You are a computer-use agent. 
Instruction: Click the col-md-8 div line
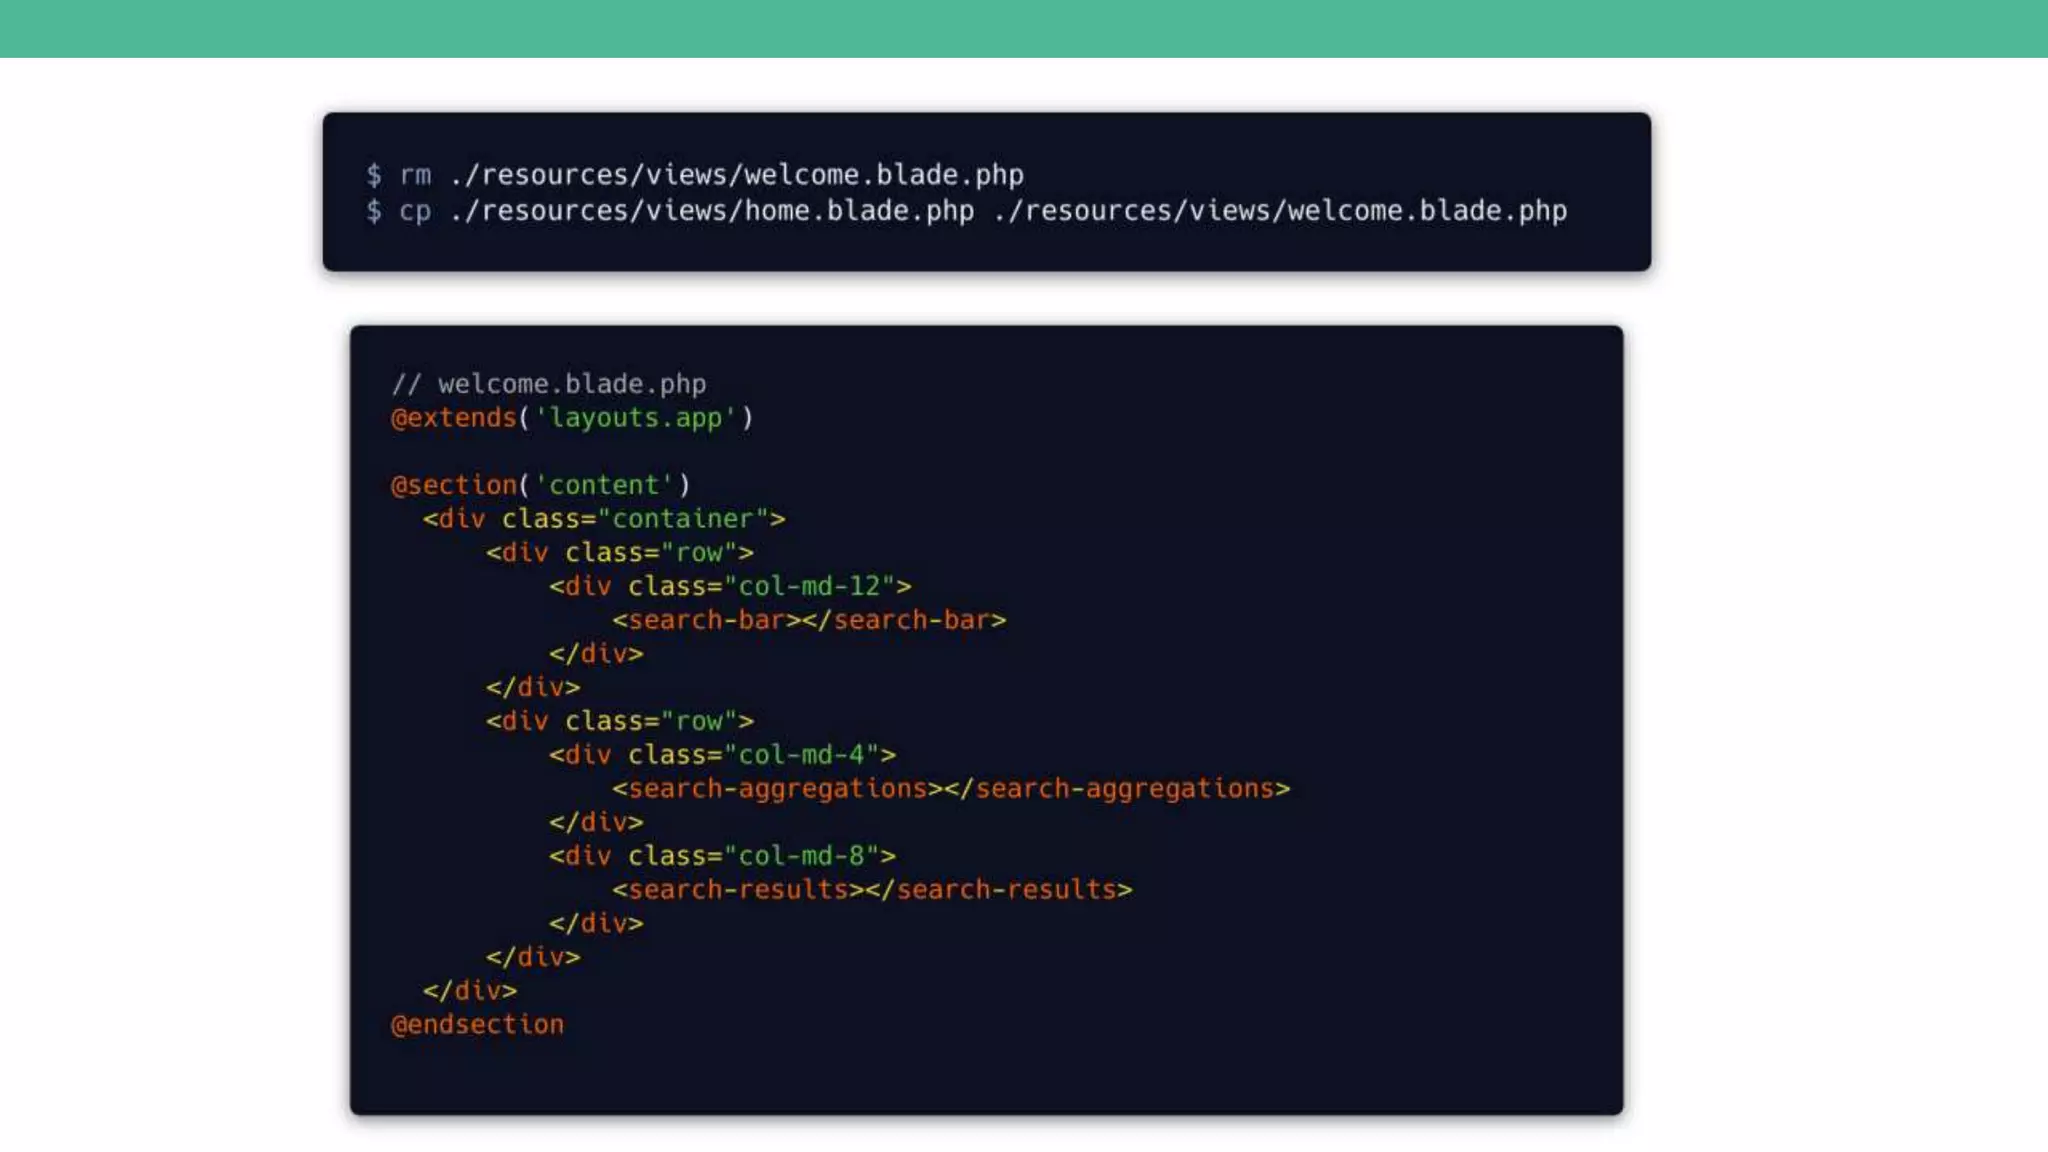(722, 856)
